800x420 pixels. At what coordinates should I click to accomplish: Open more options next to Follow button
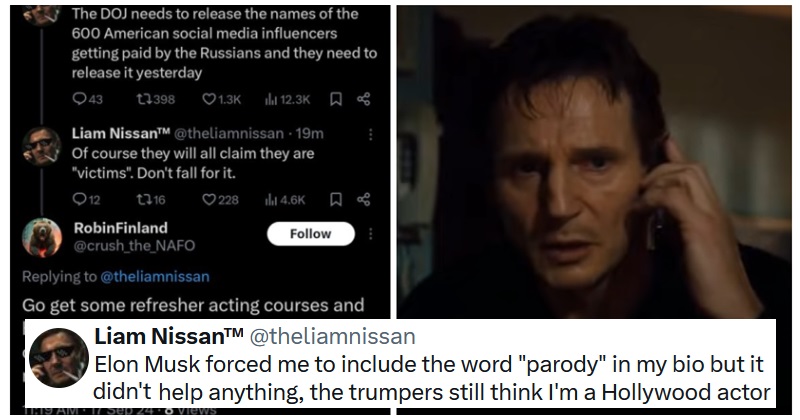click(371, 233)
